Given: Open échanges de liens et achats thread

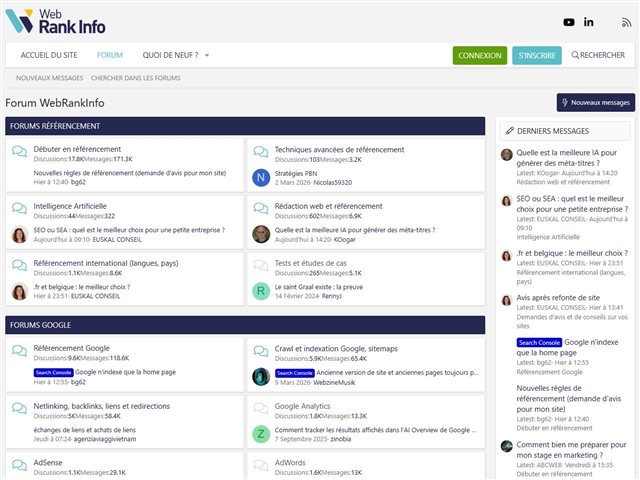Looking at the screenshot, I should [84, 430].
